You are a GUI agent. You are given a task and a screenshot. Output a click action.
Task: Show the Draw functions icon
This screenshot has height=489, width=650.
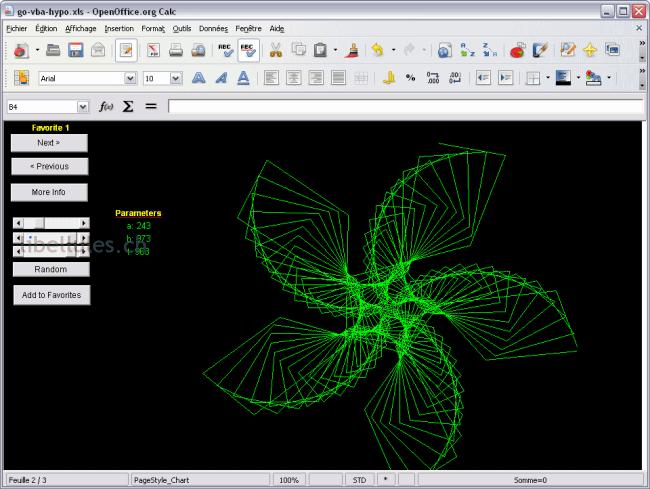[x=540, y=50]
